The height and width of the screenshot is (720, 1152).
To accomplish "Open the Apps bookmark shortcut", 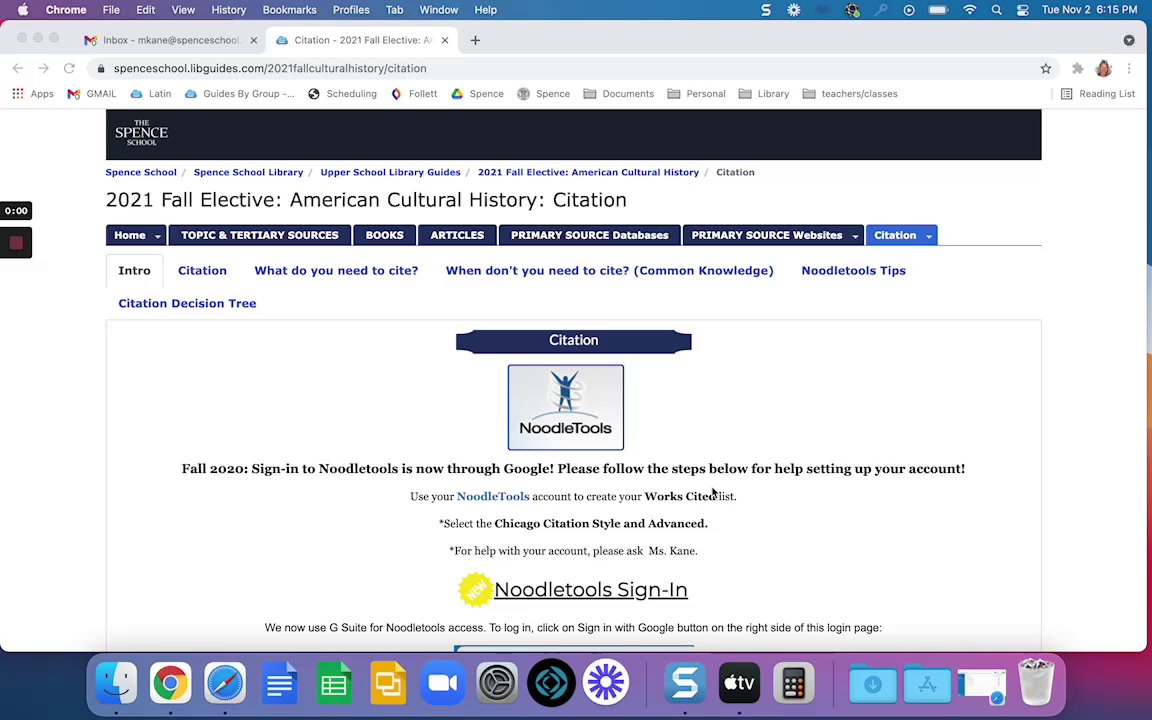I will pos(33,94).
